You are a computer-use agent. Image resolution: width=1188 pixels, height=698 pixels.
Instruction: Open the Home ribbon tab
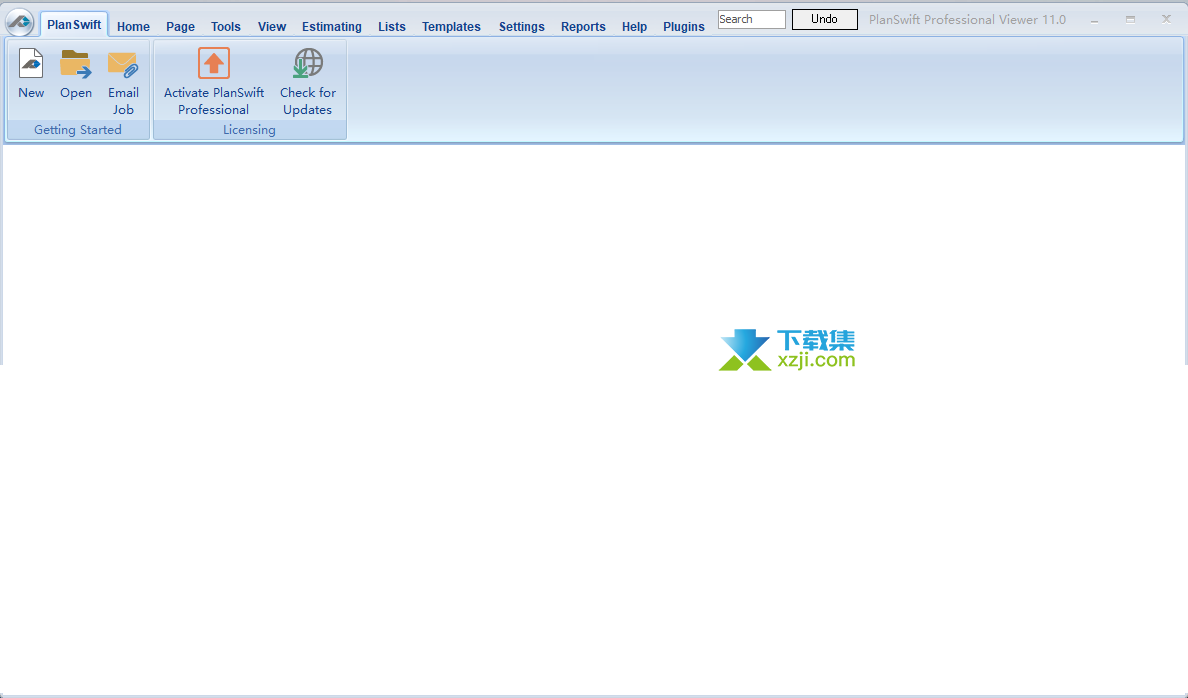pos(133,27)
